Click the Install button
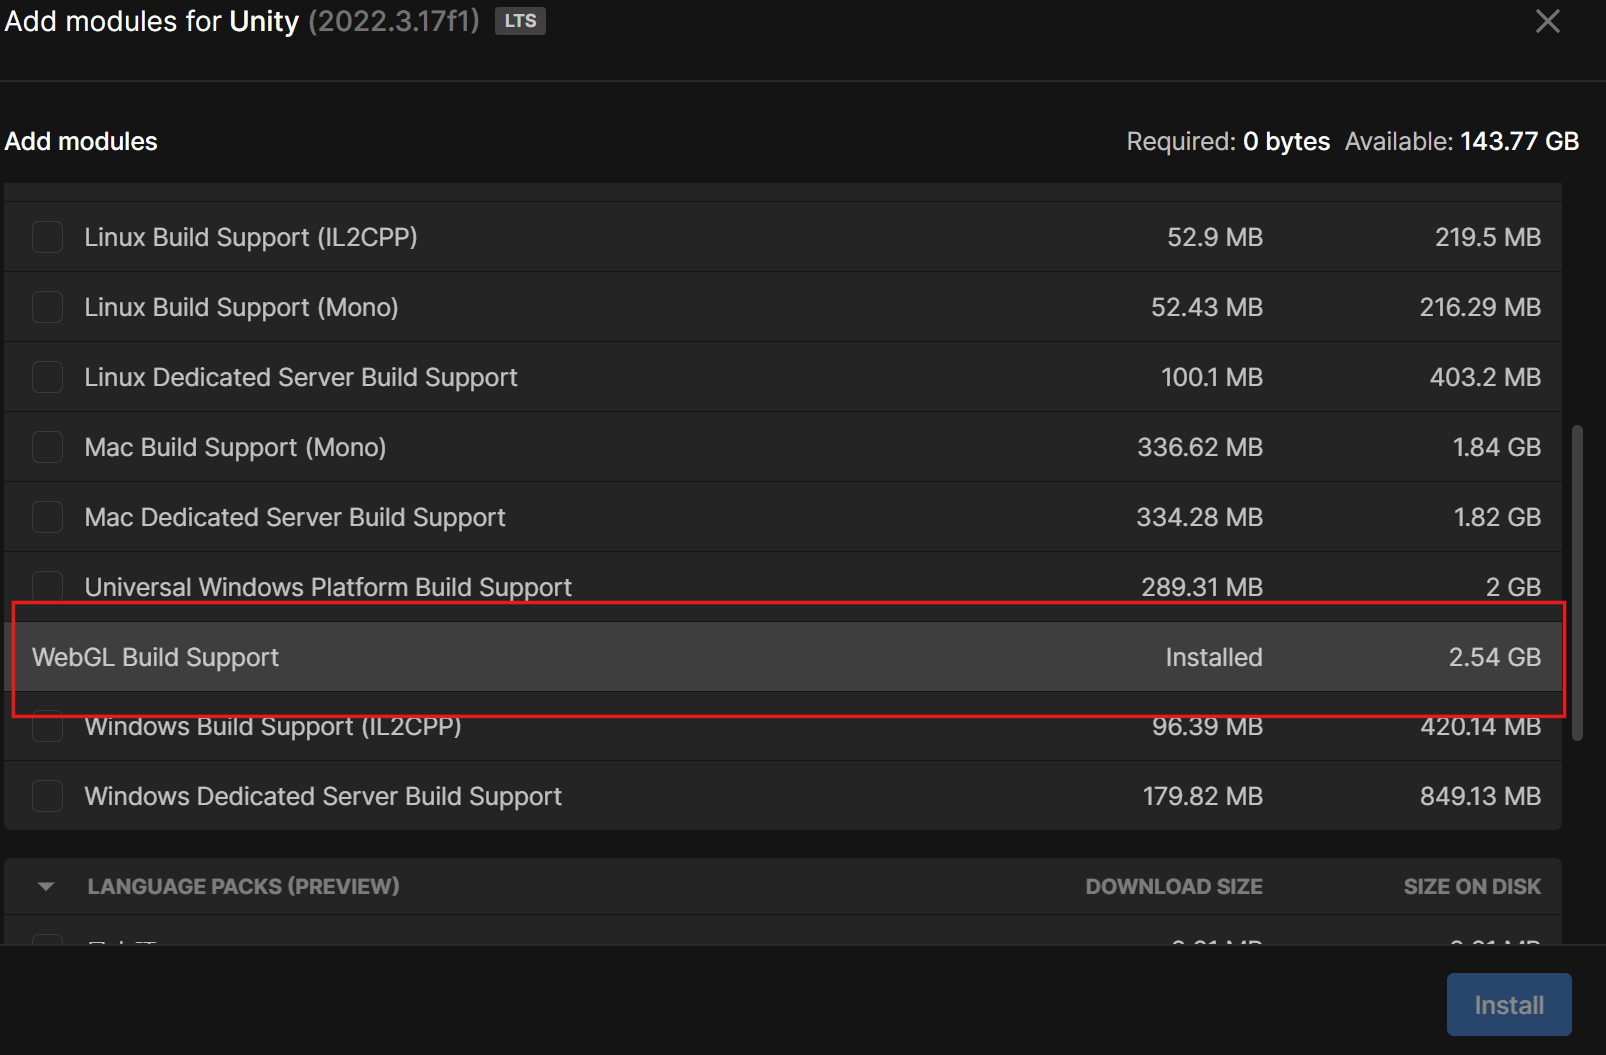The image size is (1606, 1055). [x=1509, y=1005]
